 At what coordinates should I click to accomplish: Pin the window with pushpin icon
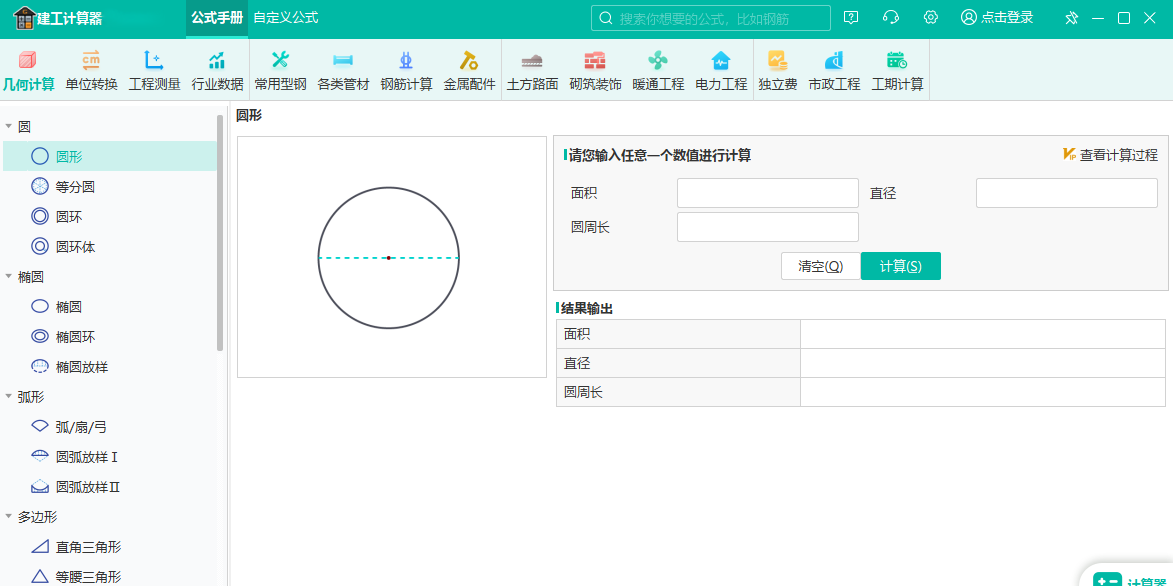click(1071, 18)
